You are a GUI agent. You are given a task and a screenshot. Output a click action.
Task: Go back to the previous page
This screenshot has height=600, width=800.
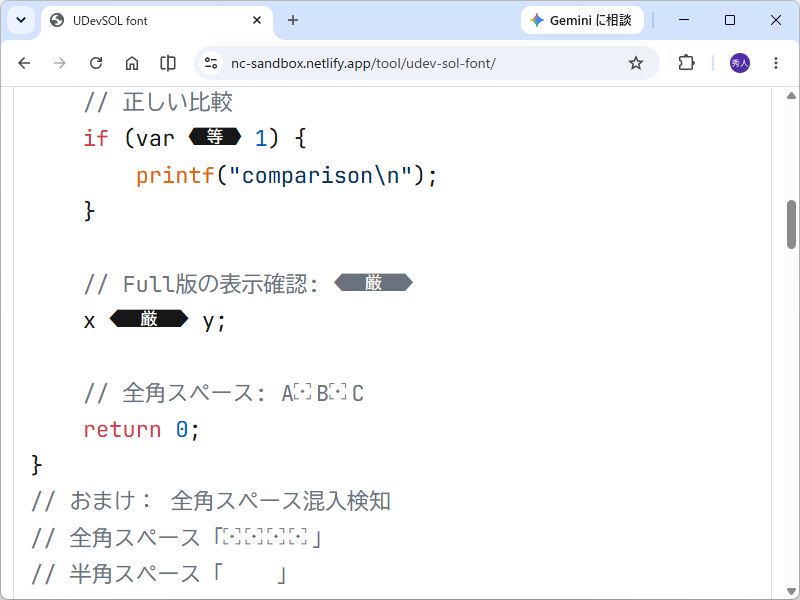click(x=24, y=63)
